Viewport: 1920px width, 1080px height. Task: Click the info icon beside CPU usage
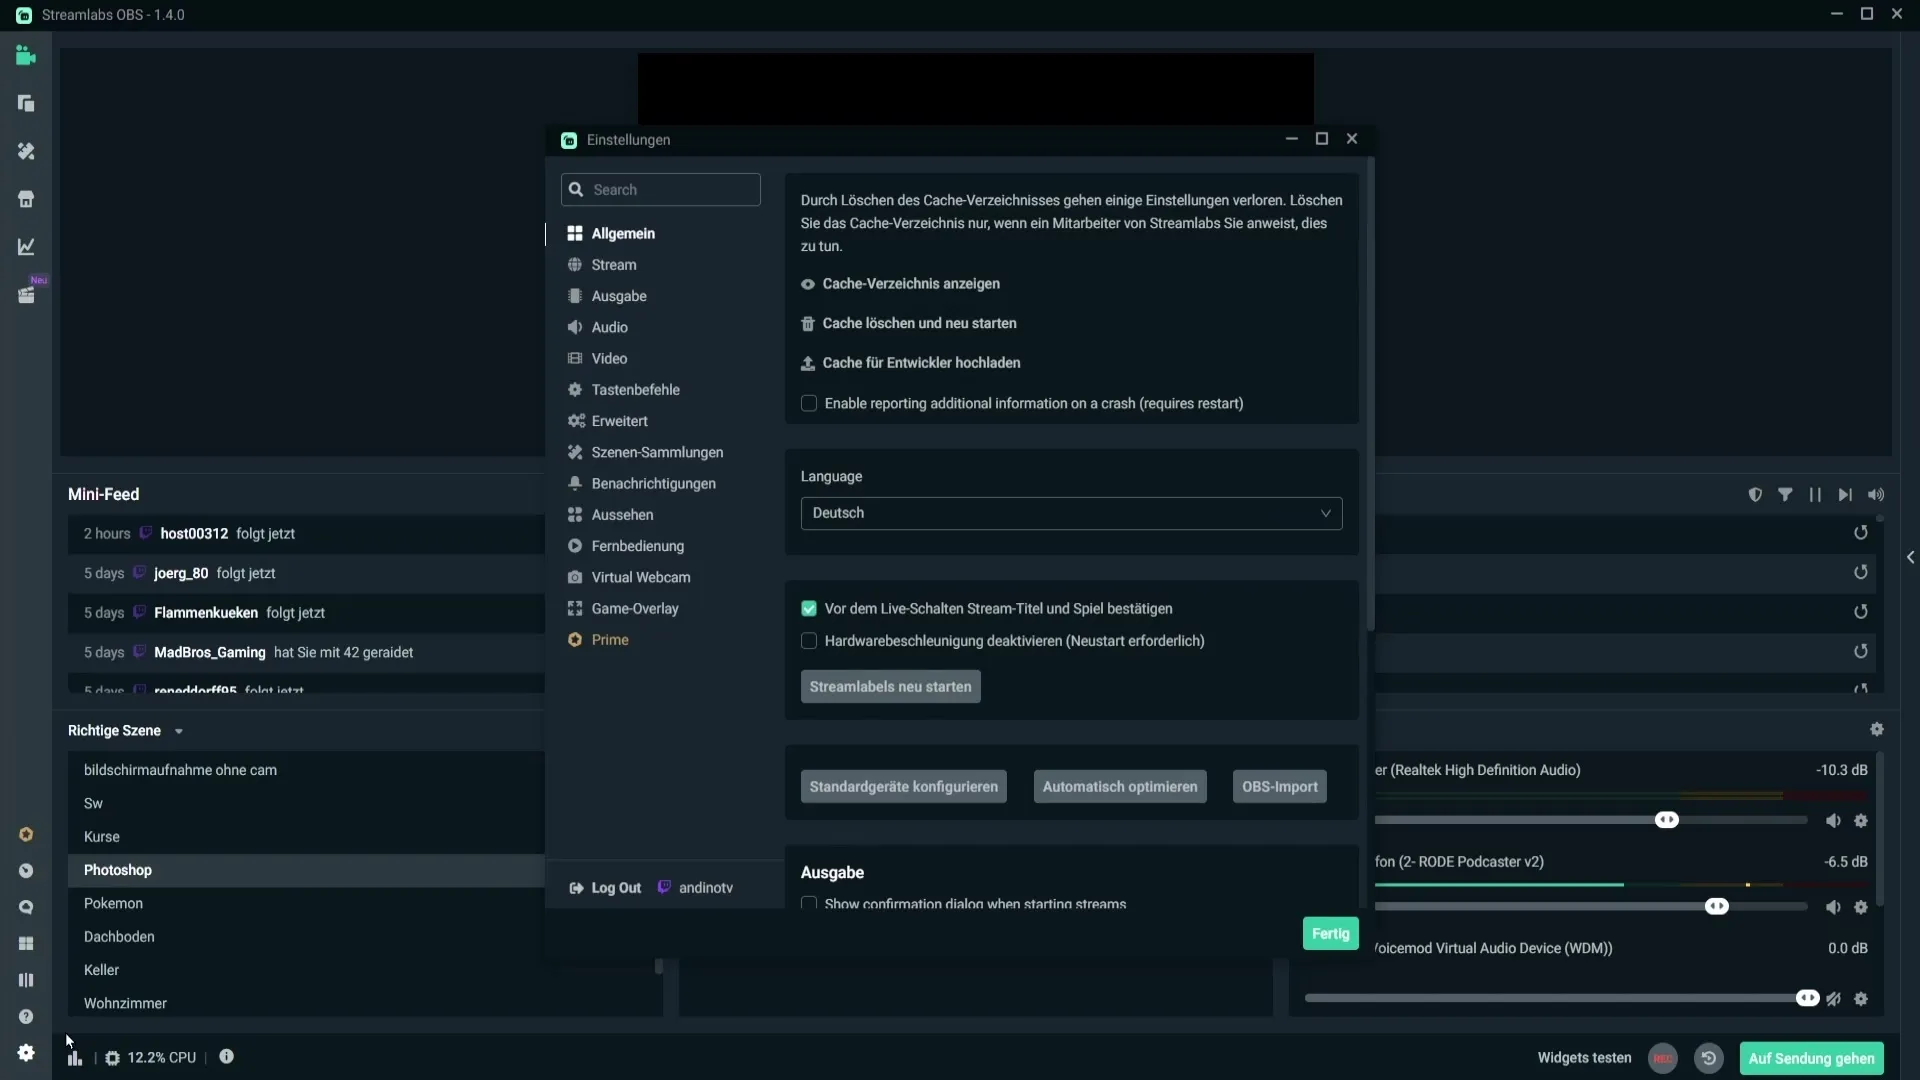tap(227, 1057)
